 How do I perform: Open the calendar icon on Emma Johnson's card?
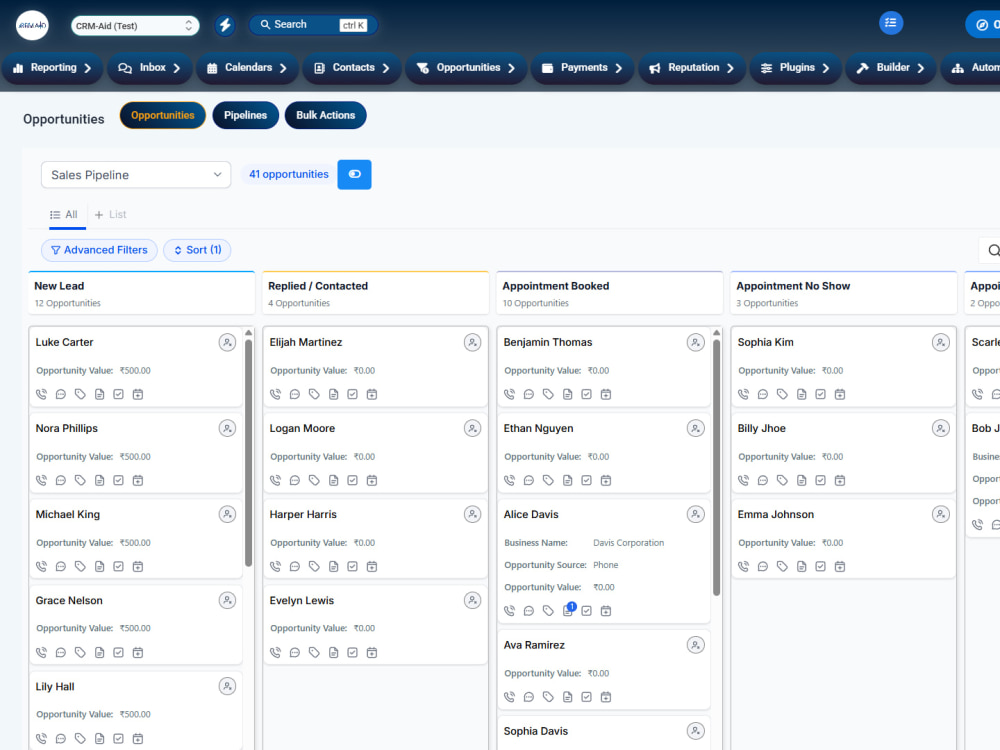[x=840, y=566]
